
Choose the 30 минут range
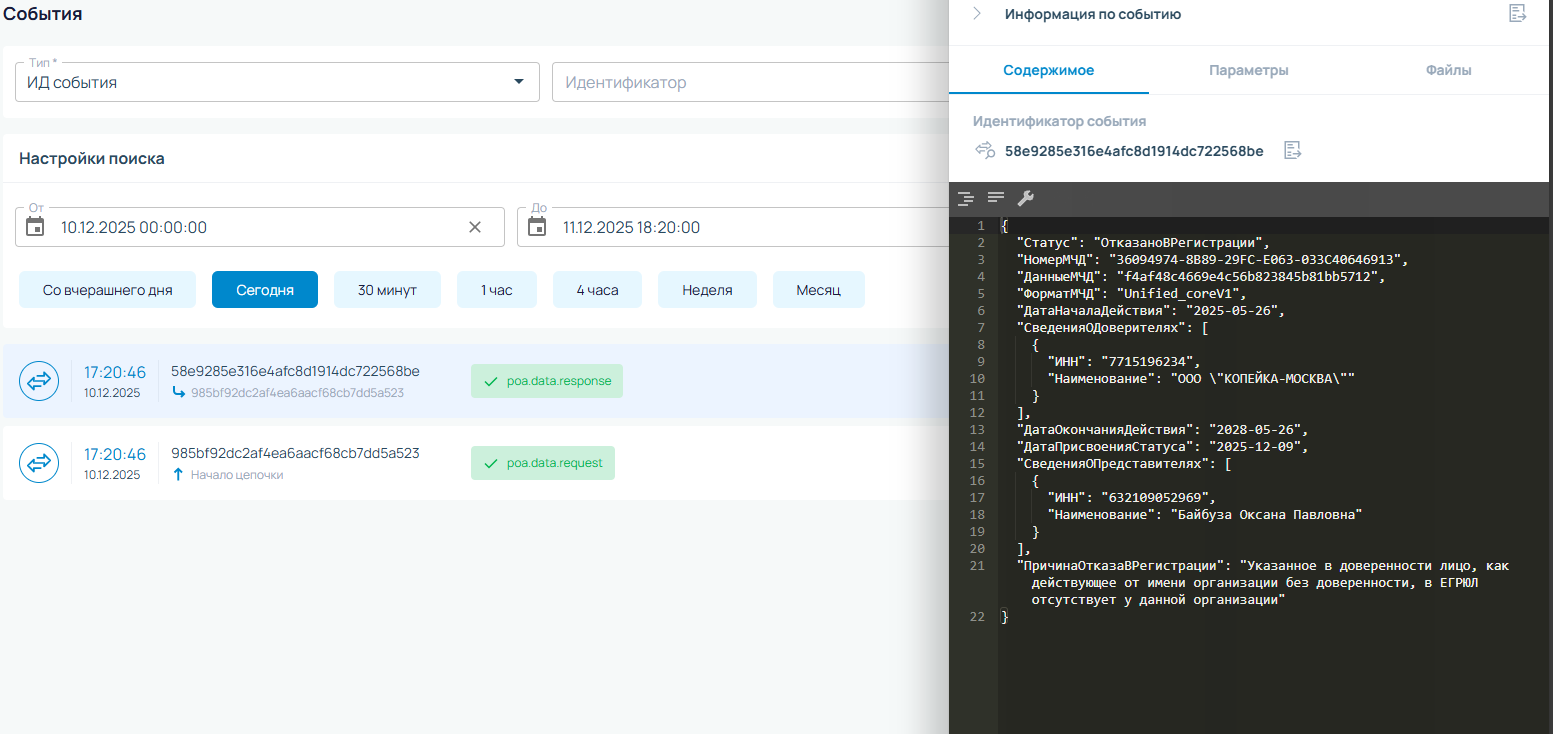click(x=387, y=290)
